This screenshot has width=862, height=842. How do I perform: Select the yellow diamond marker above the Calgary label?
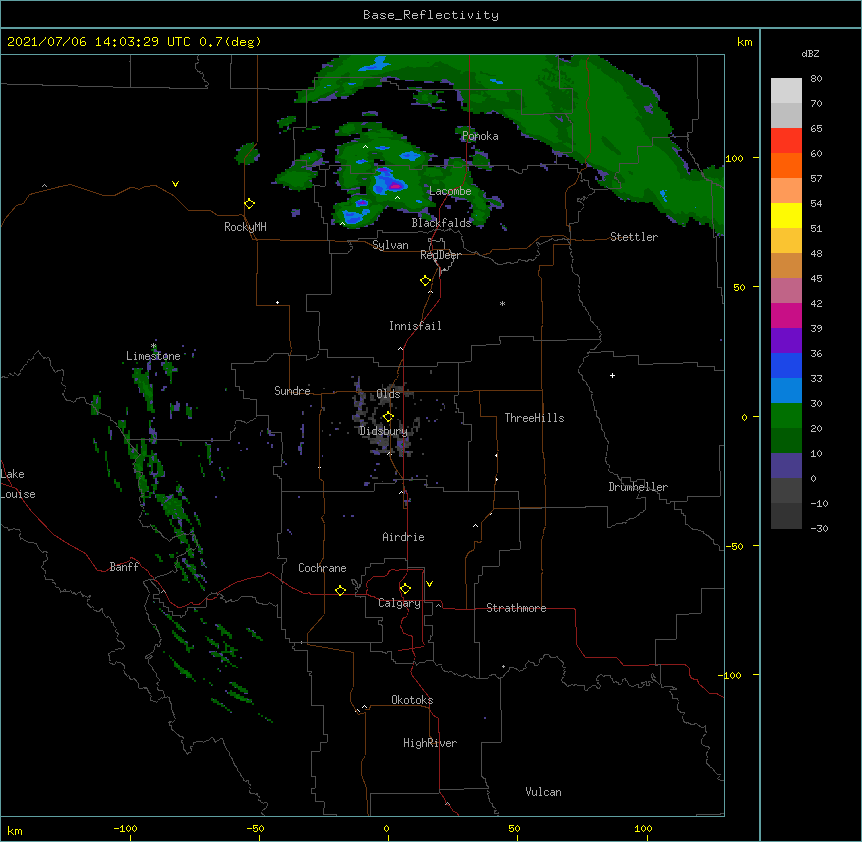click(x=405, y=589)
